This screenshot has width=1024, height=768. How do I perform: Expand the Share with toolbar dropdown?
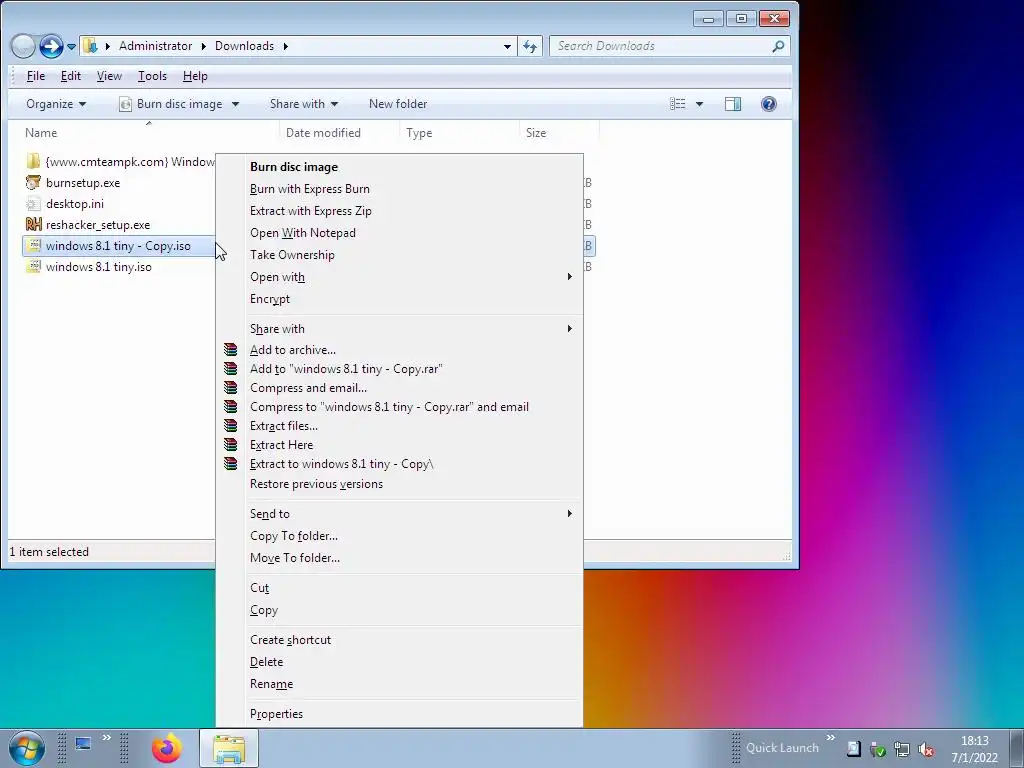point(304,104)
